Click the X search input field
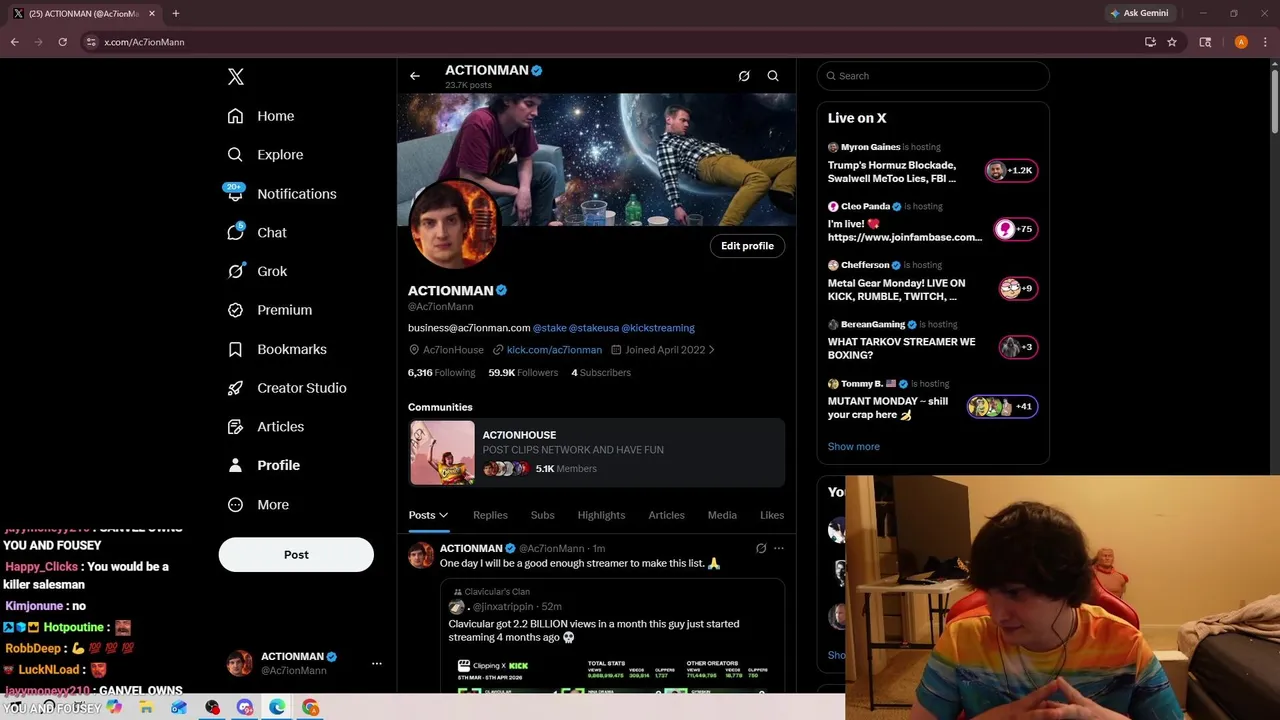 coord(933,76)
